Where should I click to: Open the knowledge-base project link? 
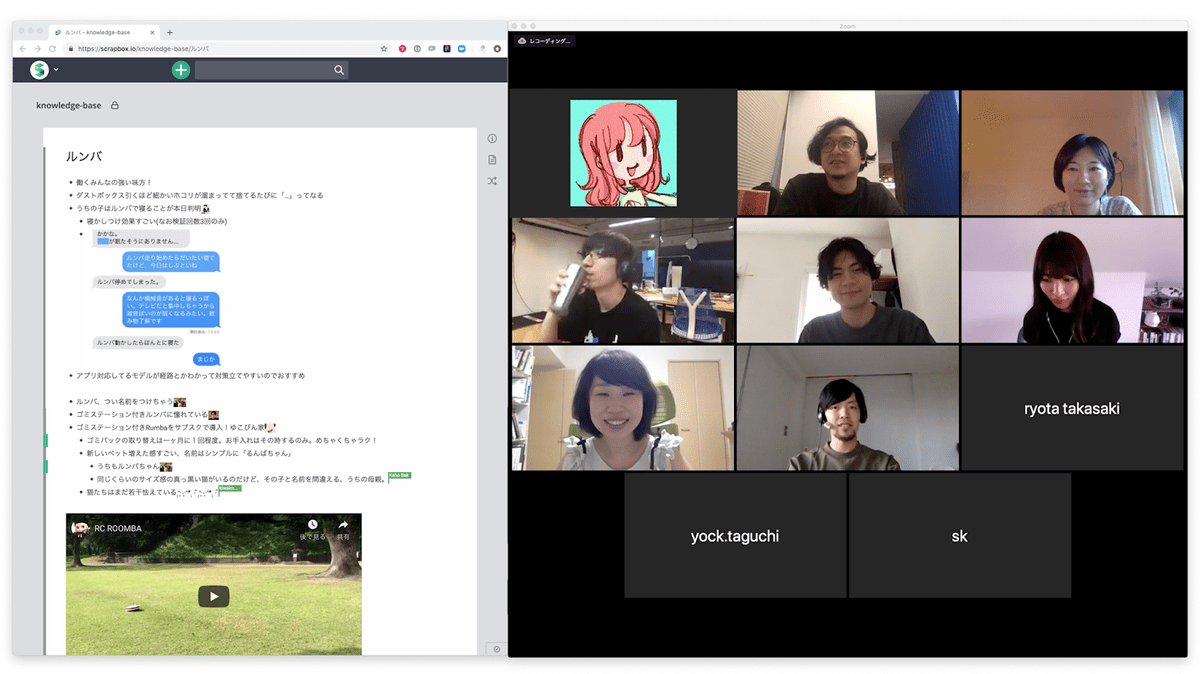pyautogui.click(x=69, y=105)
